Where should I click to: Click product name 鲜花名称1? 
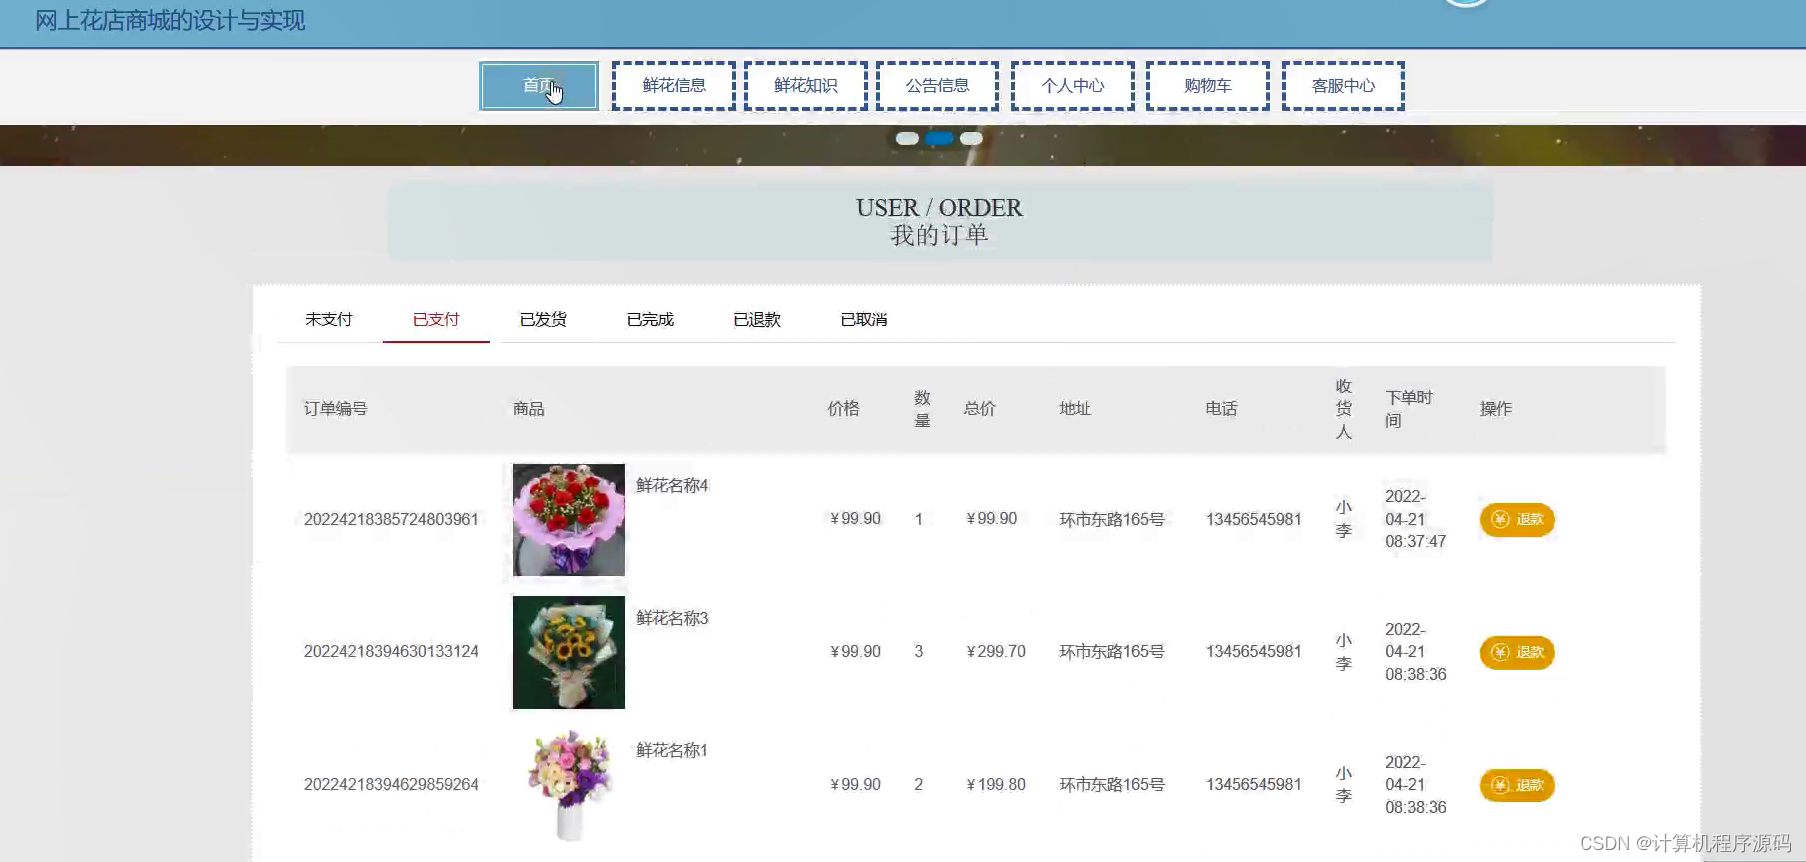click(672, 751)
